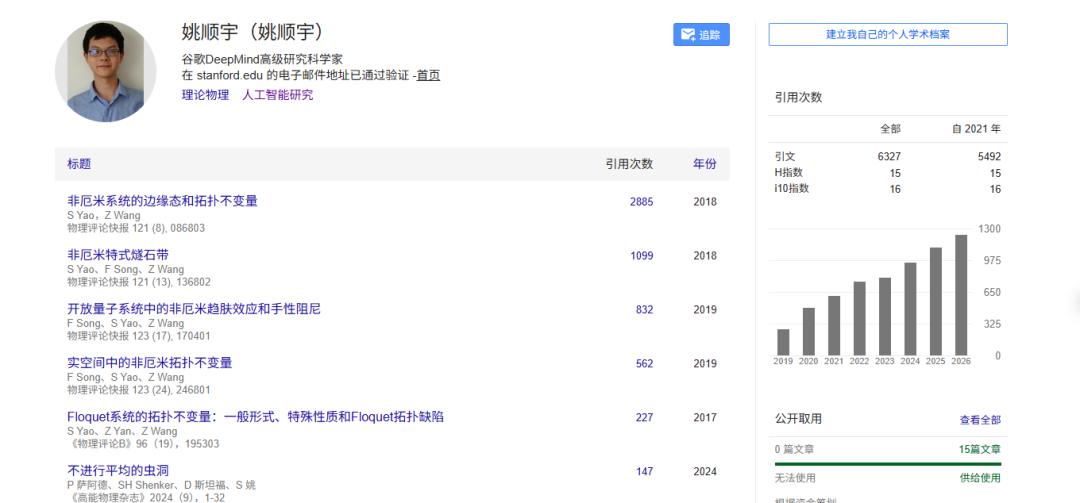This screenshot has width=1080, height=503.
Task: Click the i10指数 label
Action: pos(791,189)
